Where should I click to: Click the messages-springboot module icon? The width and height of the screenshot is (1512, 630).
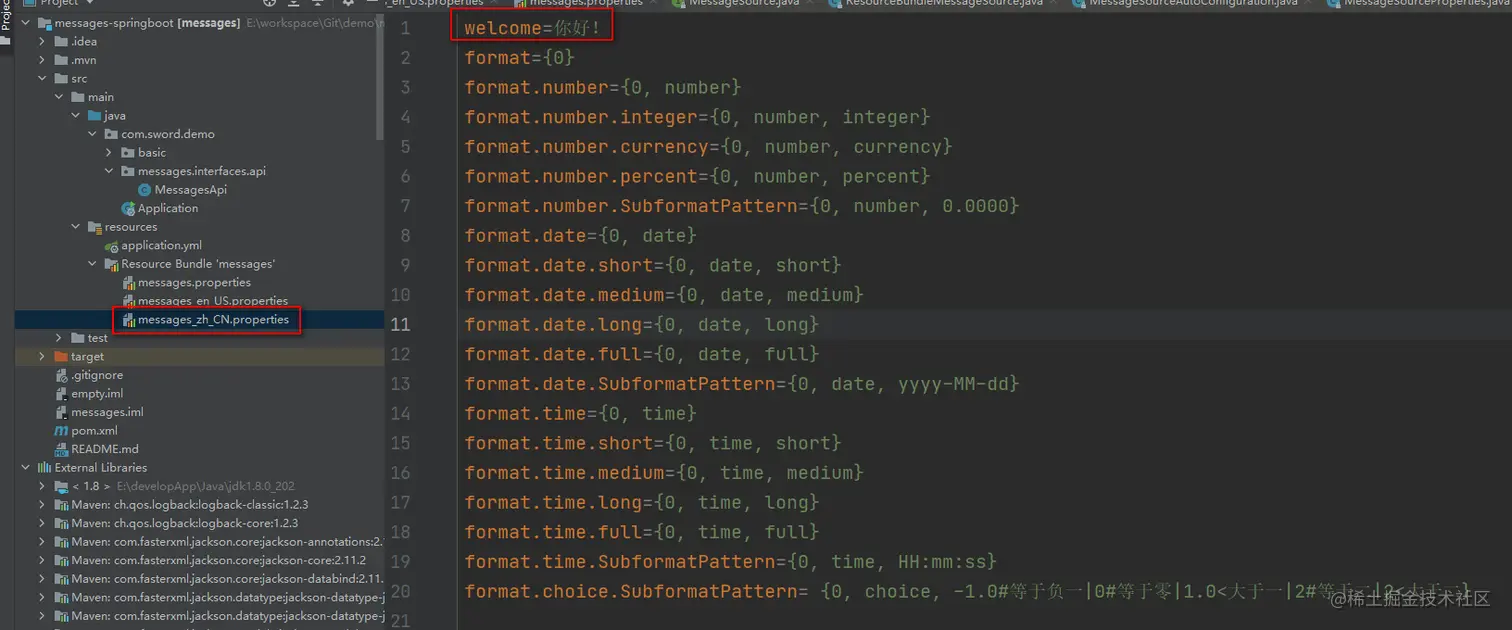point(44,23)
